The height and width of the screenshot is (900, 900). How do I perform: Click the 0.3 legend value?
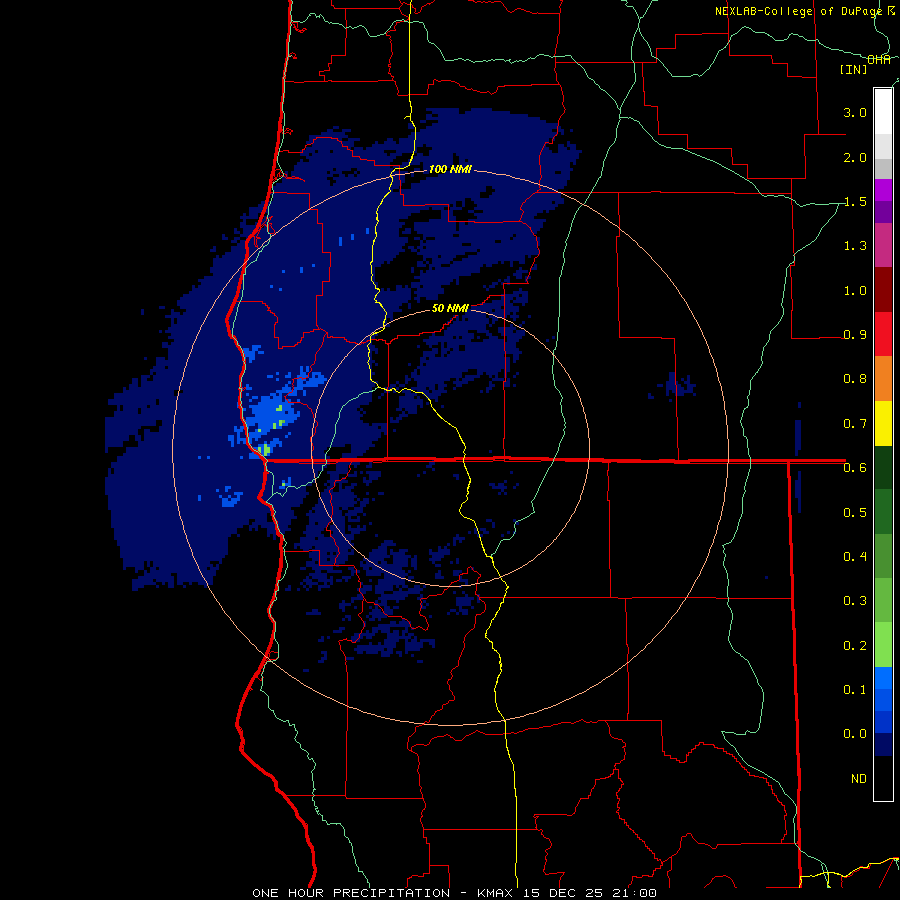pos(855,601)
